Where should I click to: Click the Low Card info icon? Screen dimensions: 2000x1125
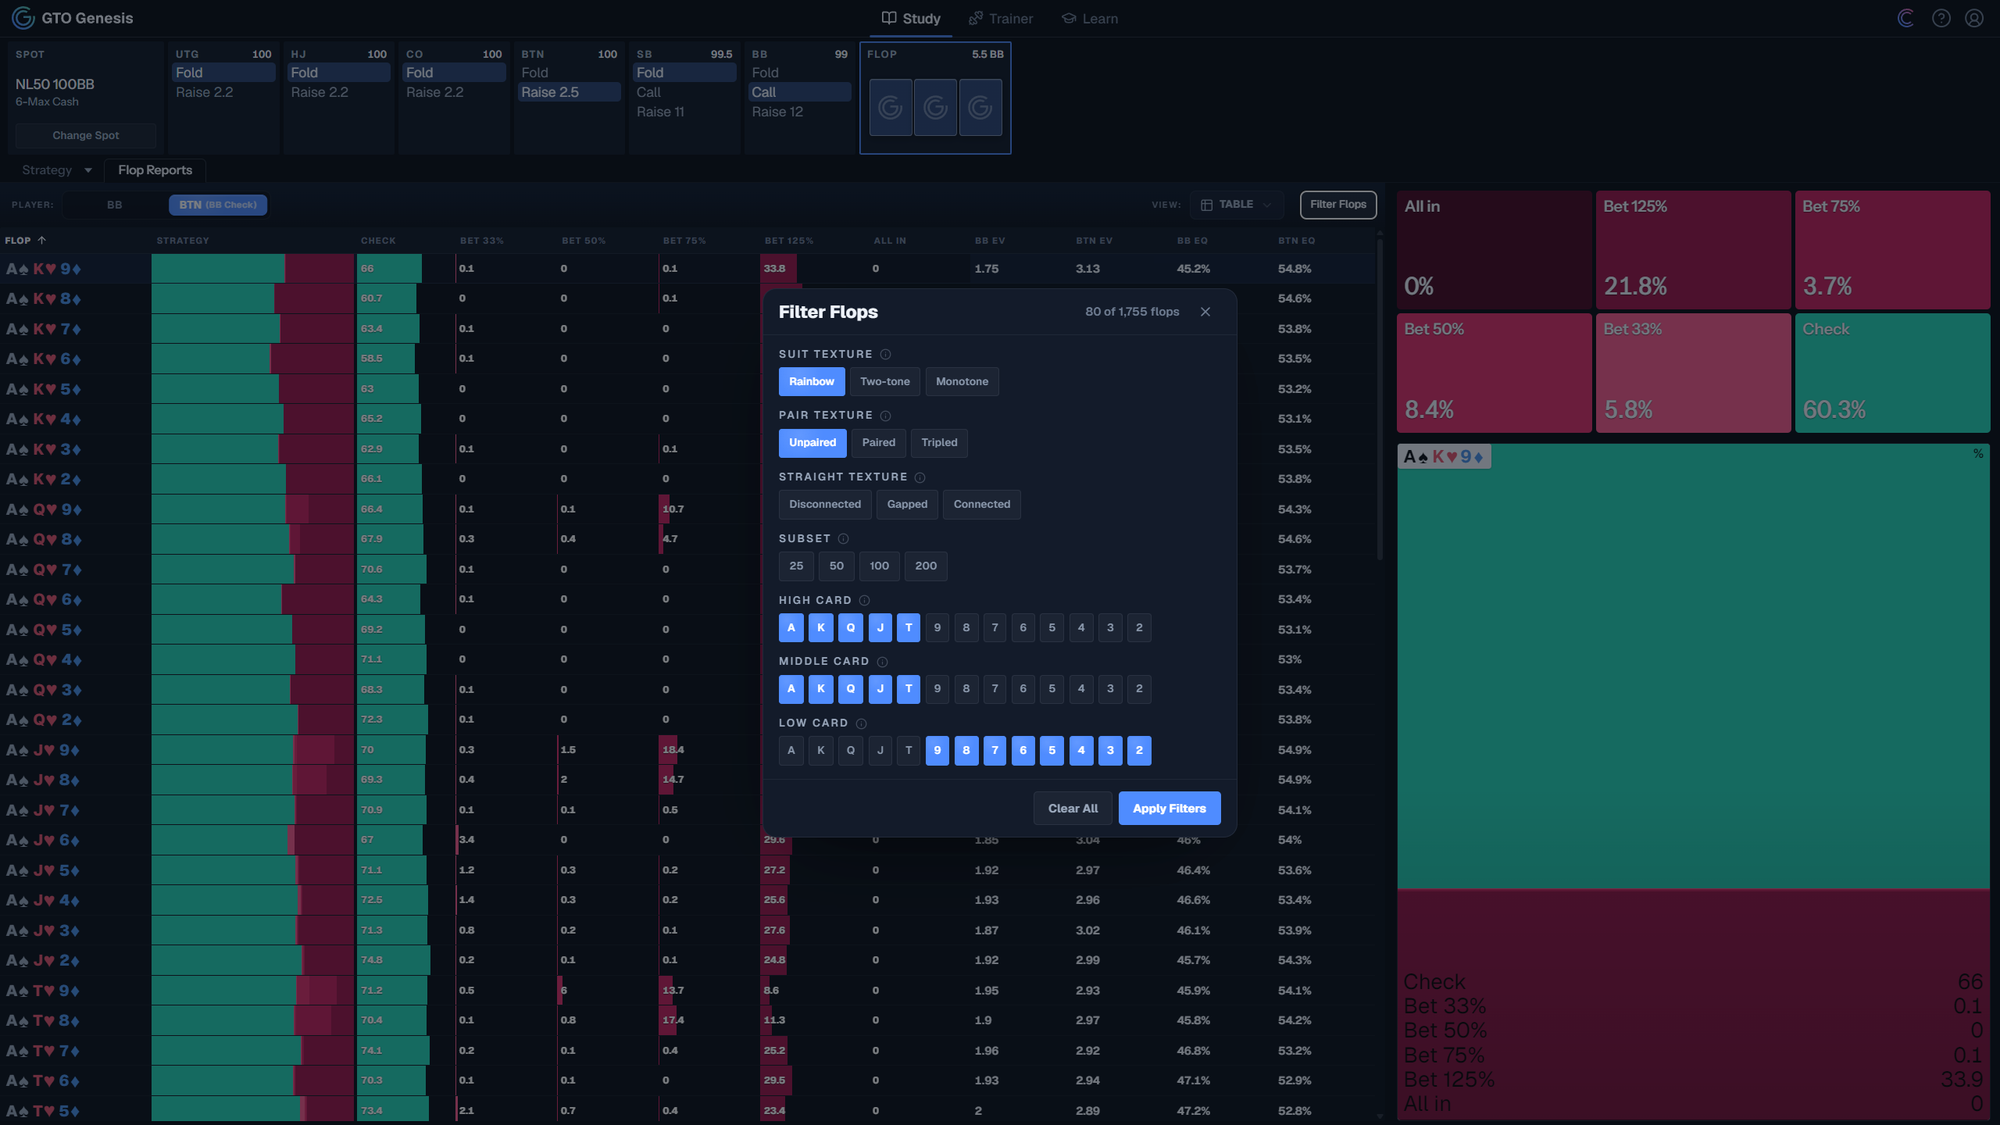(x=861, y=724)
